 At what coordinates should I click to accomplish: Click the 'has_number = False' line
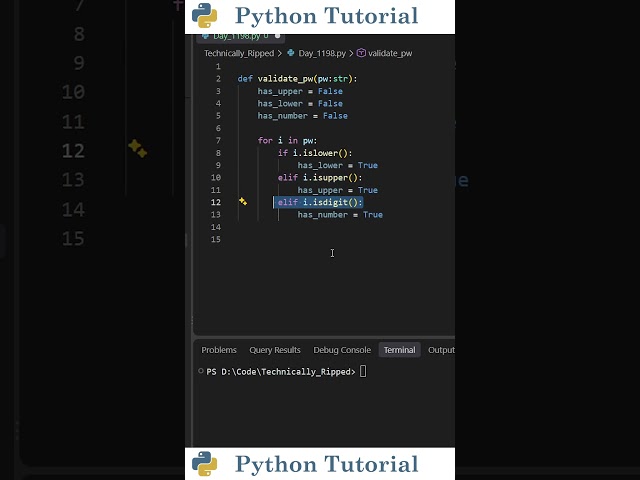pos(302,116)
